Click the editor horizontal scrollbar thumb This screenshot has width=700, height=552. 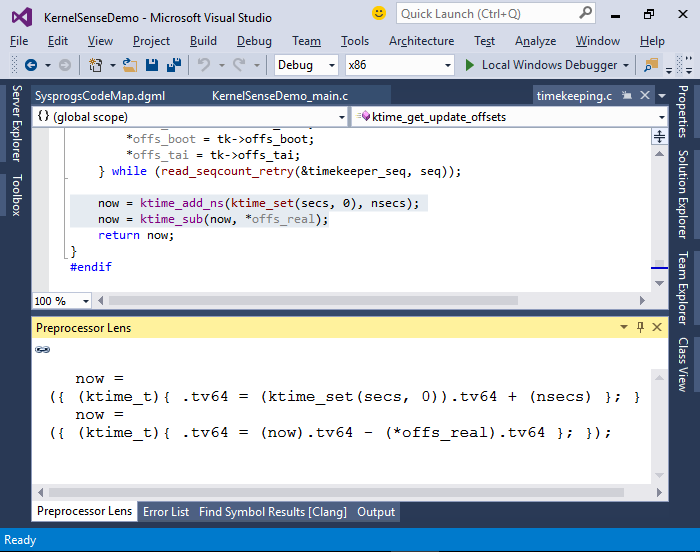(313, 301)
